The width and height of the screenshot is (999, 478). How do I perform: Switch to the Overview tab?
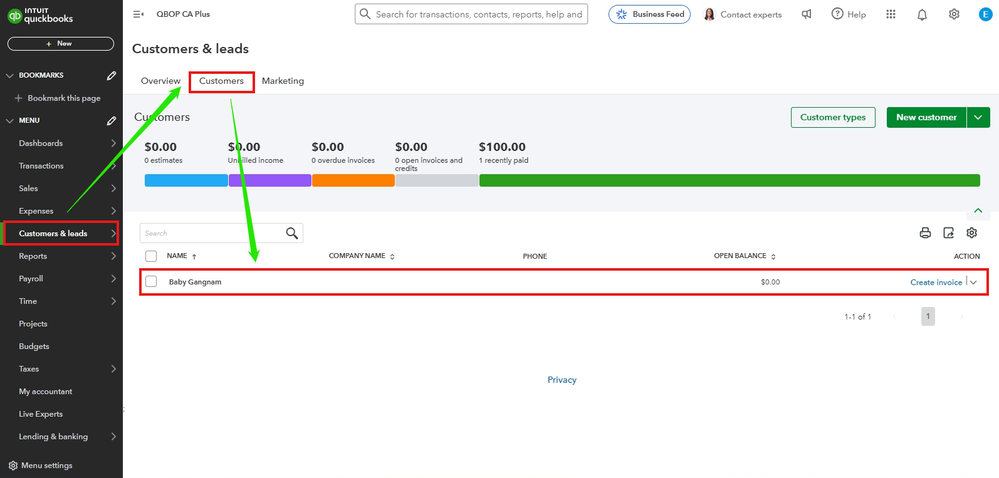[161, 81]
